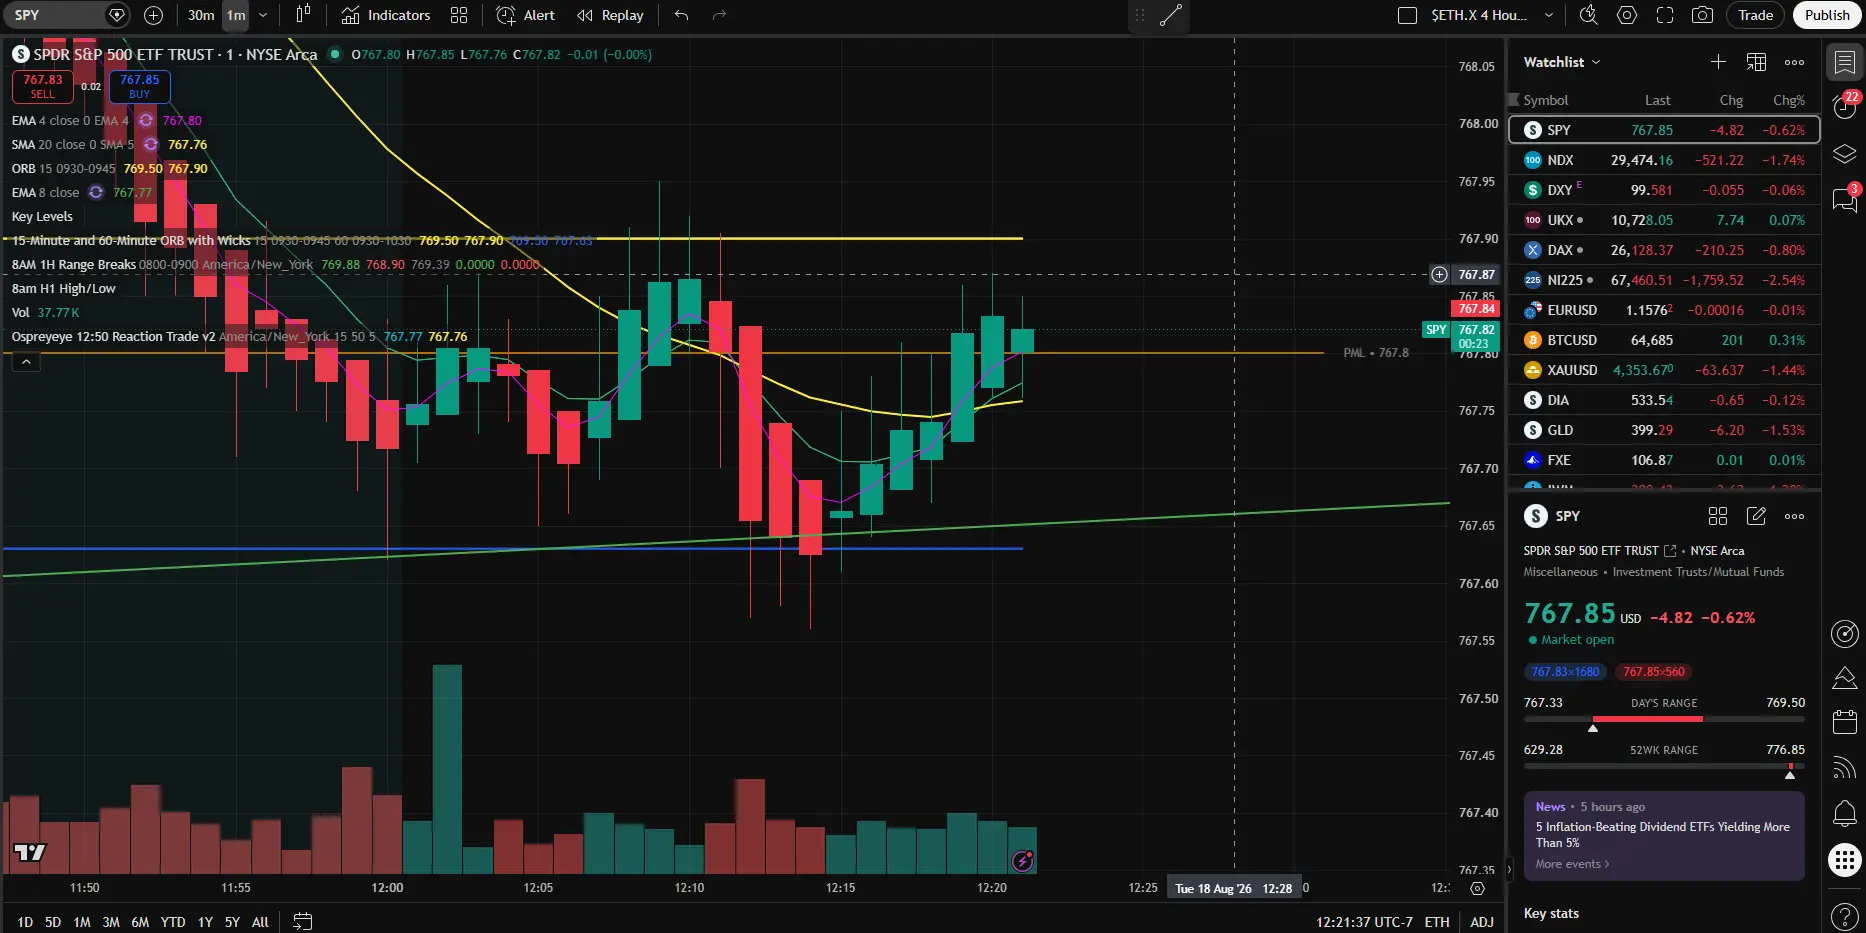Screen dimensions: 1866x933
Task: Open the $ETH.X 4 Hou... layout name
Action: (x=1479, y=15)
